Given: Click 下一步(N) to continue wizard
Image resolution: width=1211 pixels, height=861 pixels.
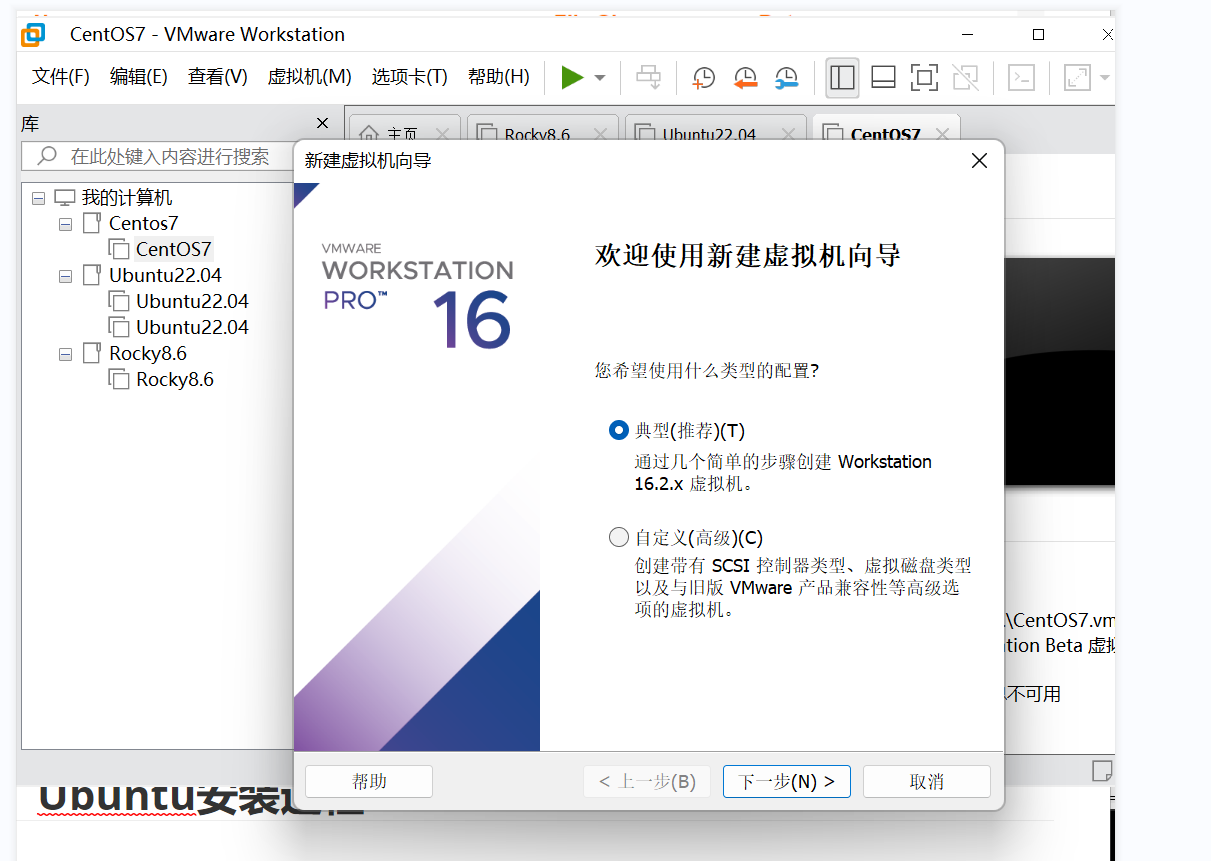Looking at the screenshot, I should tap(787, 782).
